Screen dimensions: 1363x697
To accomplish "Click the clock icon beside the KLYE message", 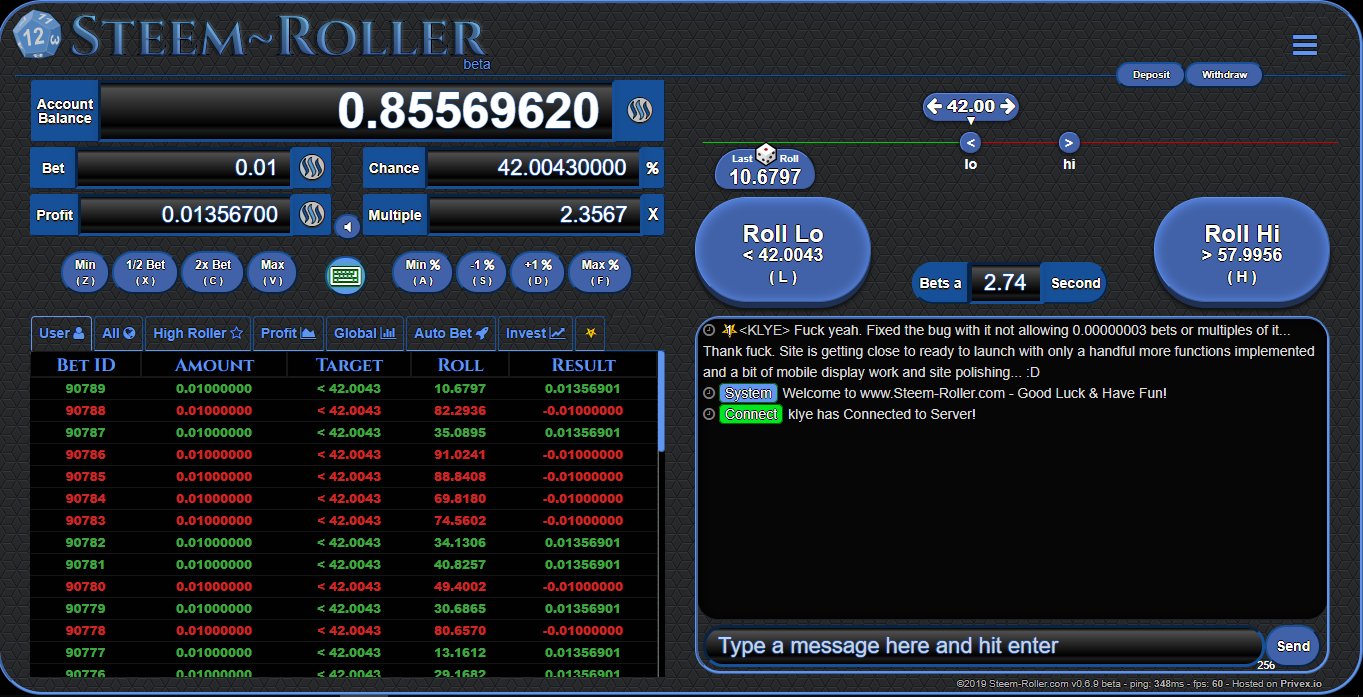I will 709,330.
